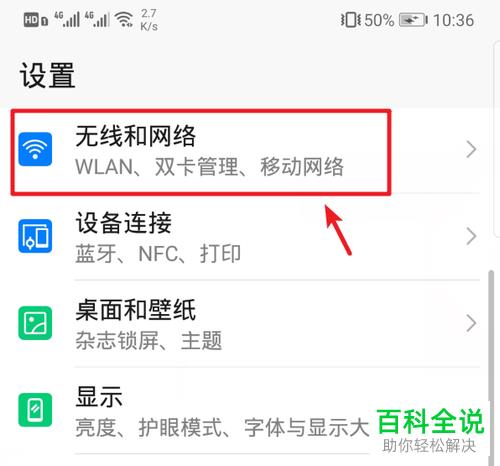Tap the 设置 page title
500x466 pixels.
pos(47,75)
